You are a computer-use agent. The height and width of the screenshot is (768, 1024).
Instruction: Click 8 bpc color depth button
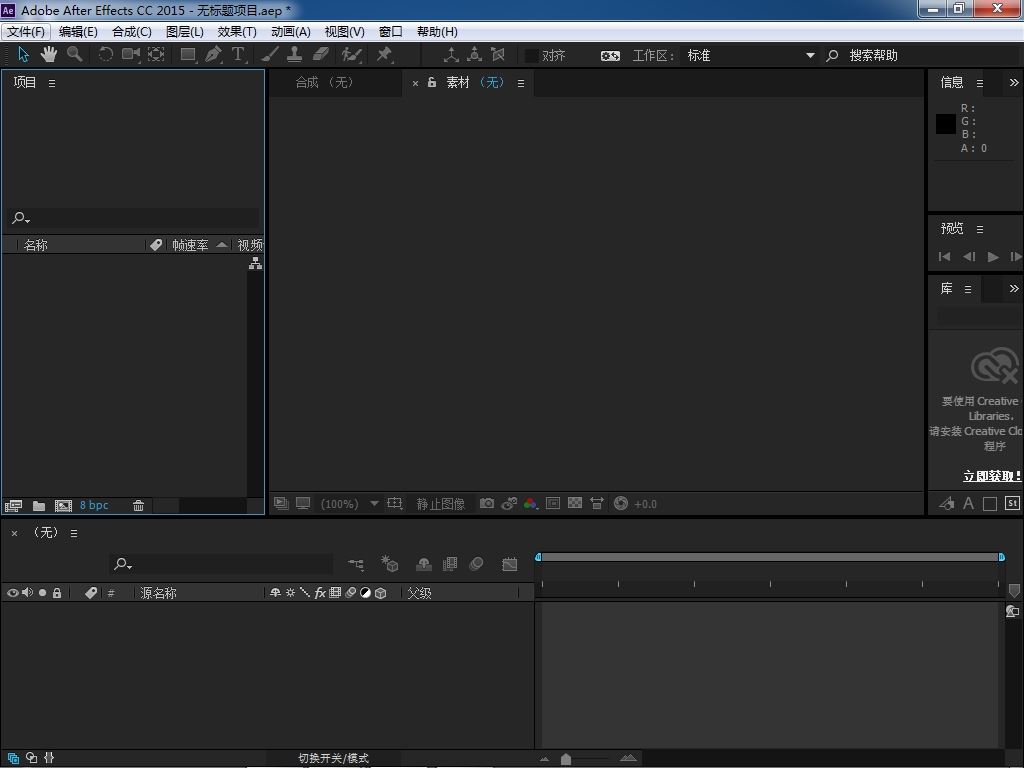coord(94,505)
